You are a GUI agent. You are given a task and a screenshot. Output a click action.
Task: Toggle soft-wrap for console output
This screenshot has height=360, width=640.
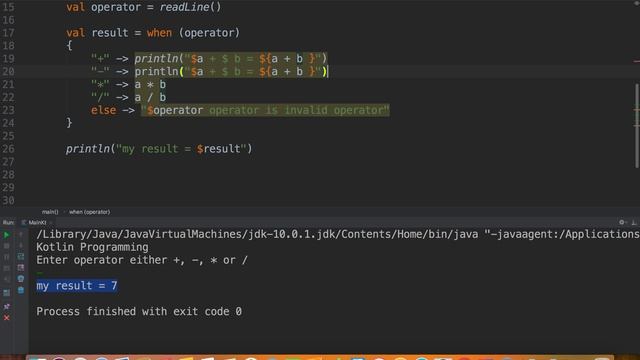[21, 256]
